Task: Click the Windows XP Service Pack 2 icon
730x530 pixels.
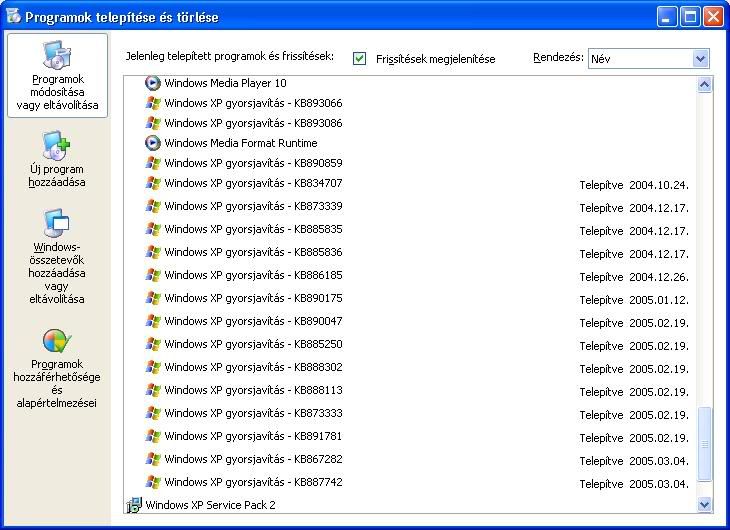Action: pyautogui.click(x=134, y=505)
